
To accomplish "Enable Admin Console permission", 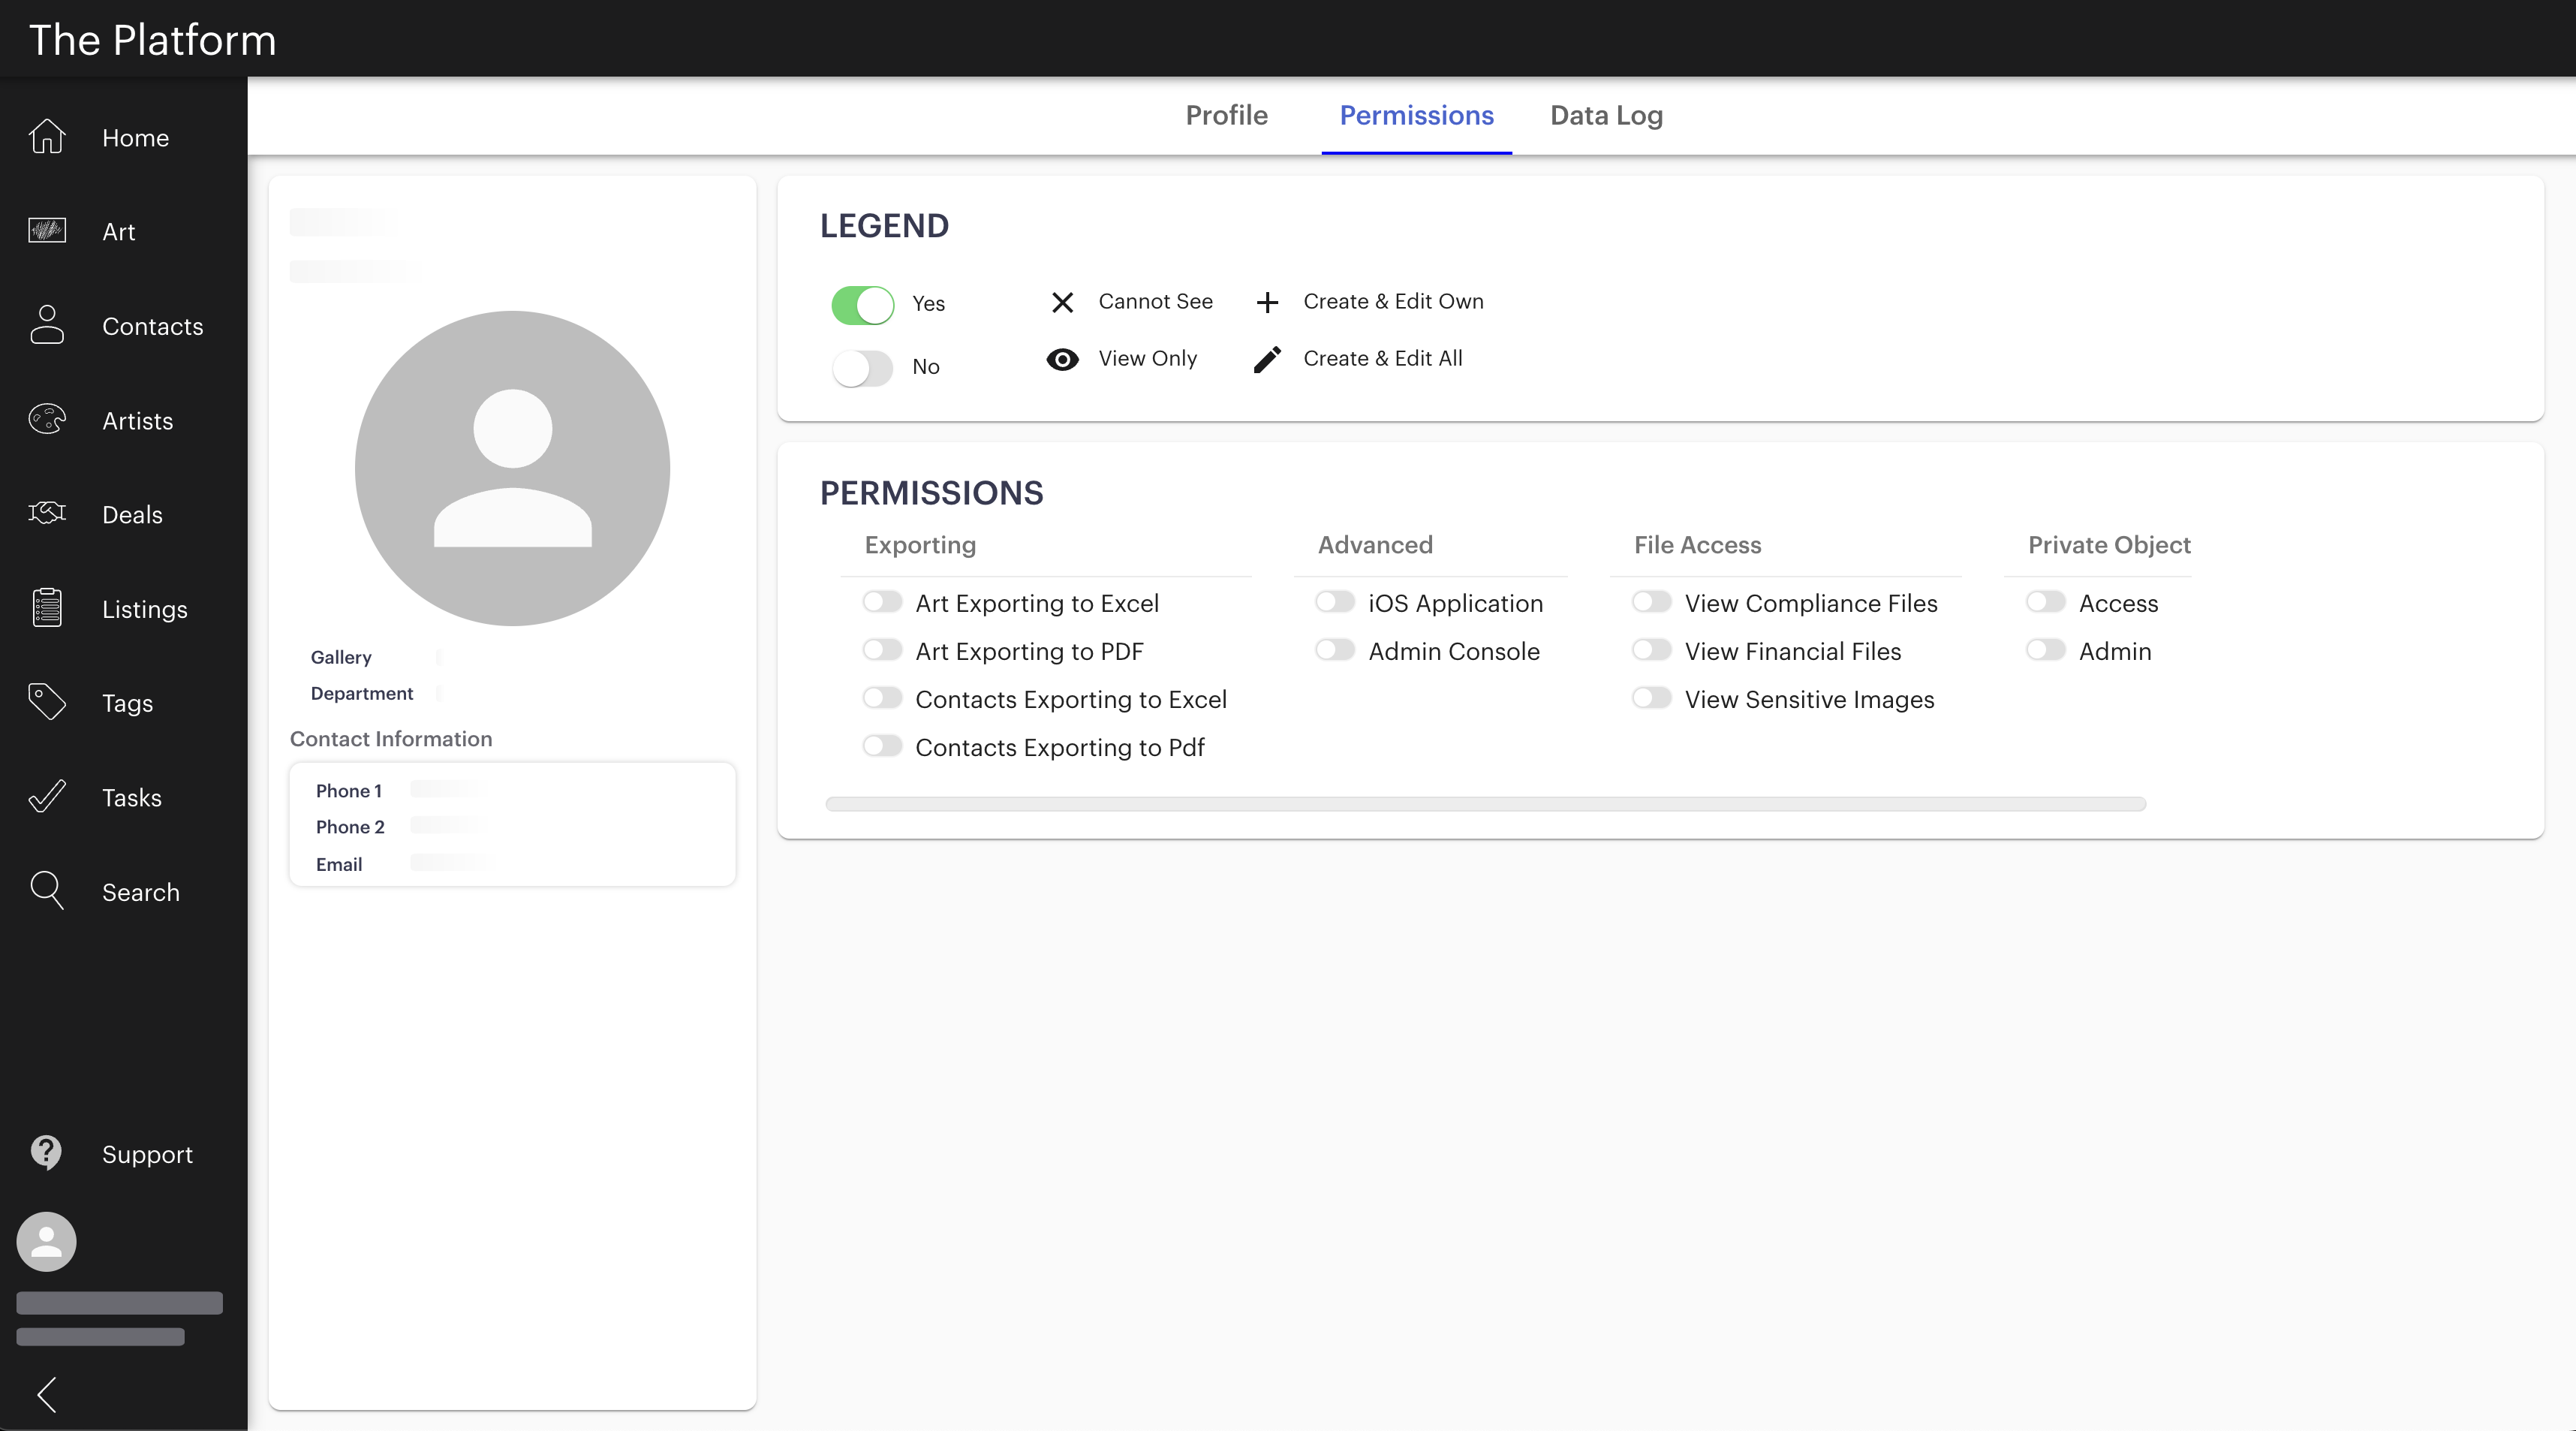I will 1335,650.
